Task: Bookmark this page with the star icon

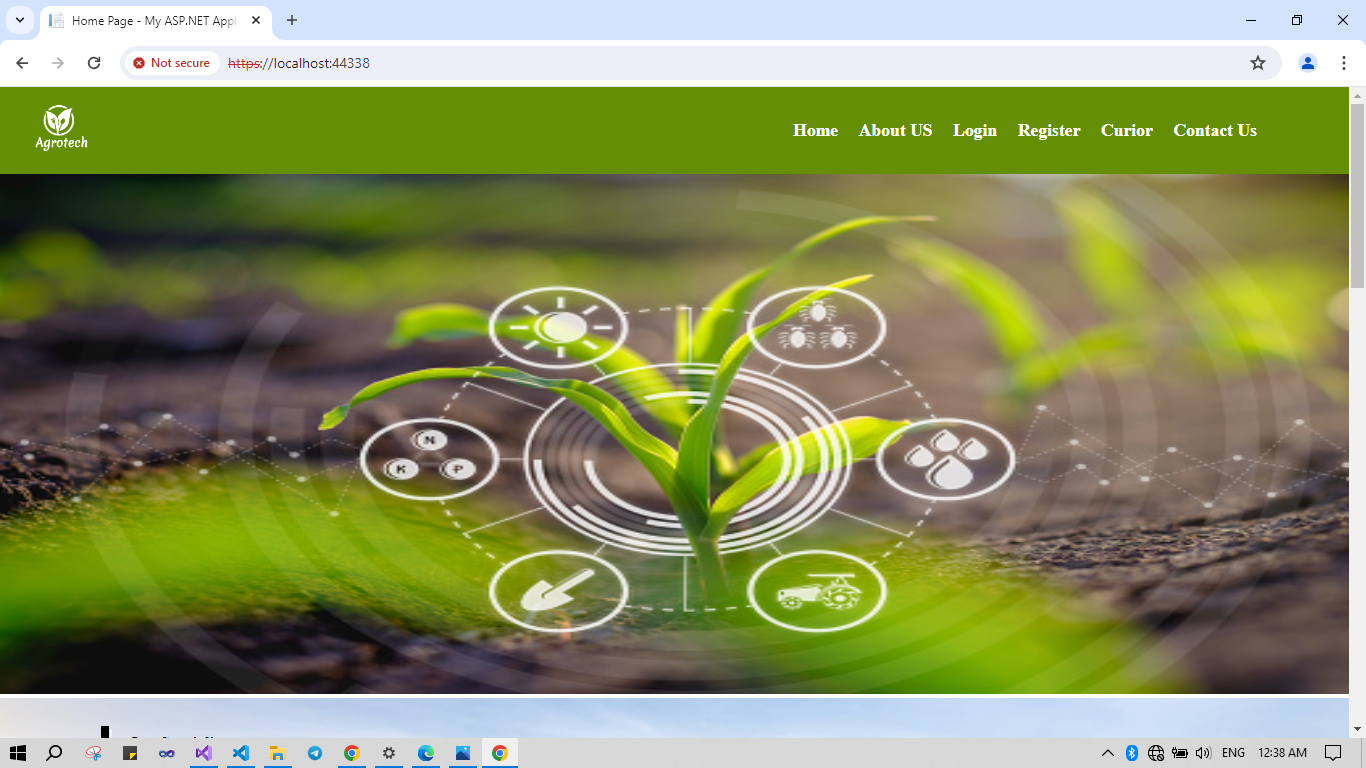Action: tap(1258, 63)
